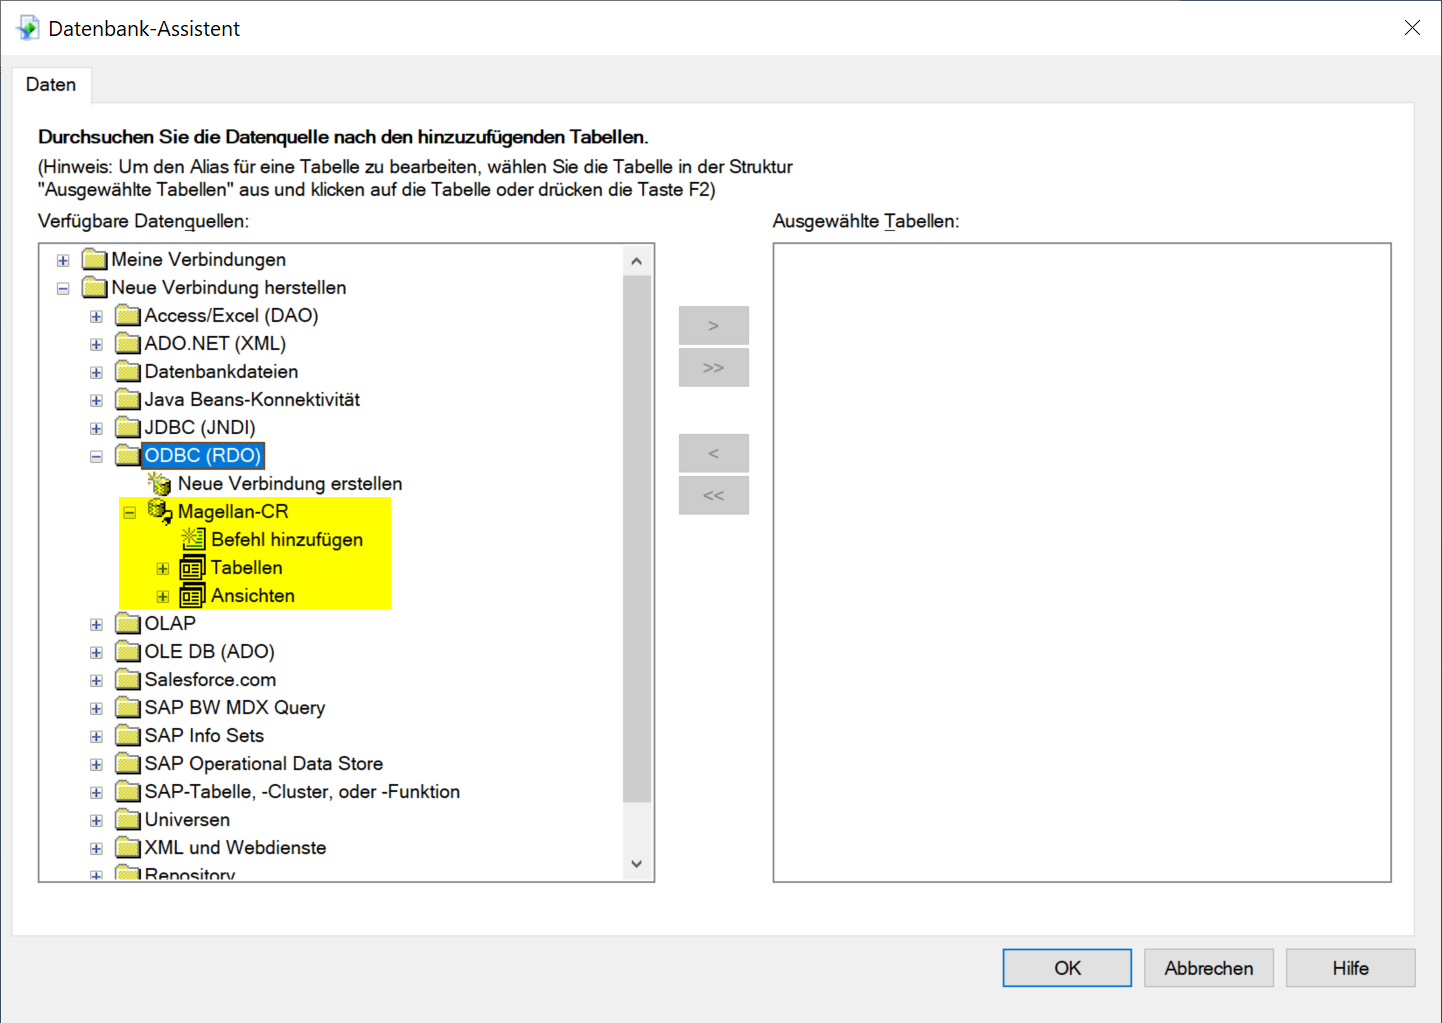Expand the Salesforce.com node
This screenshot has width=1442, height=1023.
pos(96,681)
